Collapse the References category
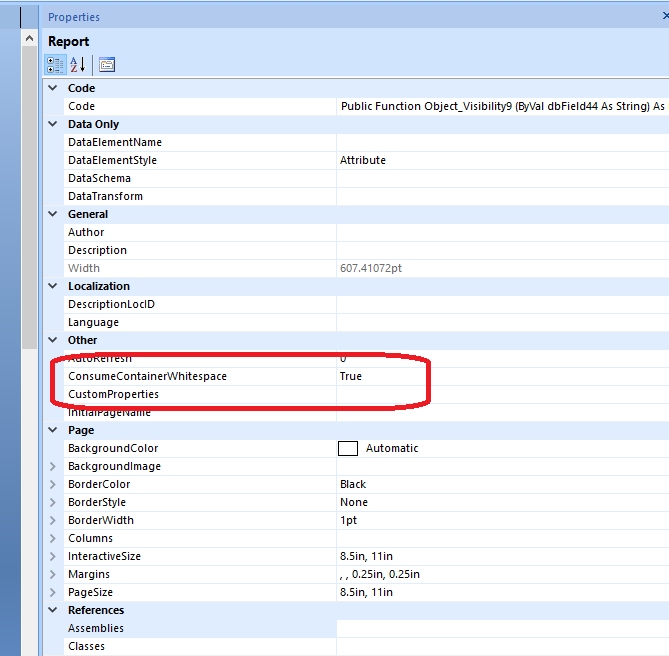This screenshot has width=669, height=656. click(x=53, y=610)
